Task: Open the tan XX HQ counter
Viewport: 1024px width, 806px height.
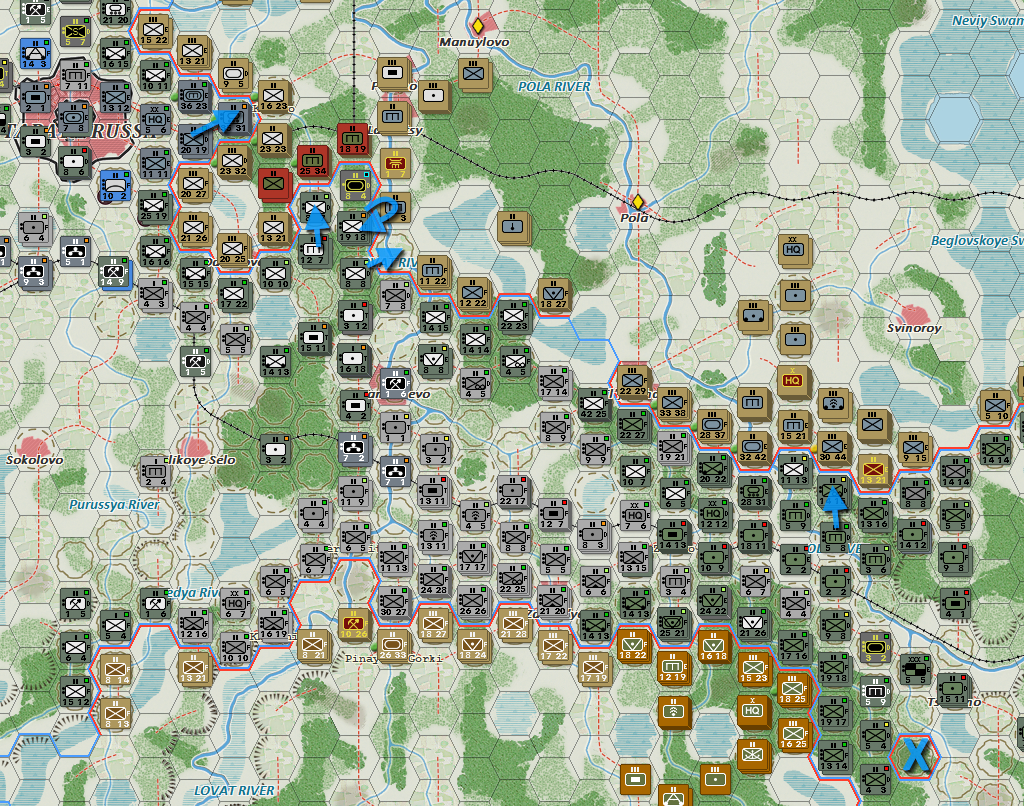Action: 793,251
